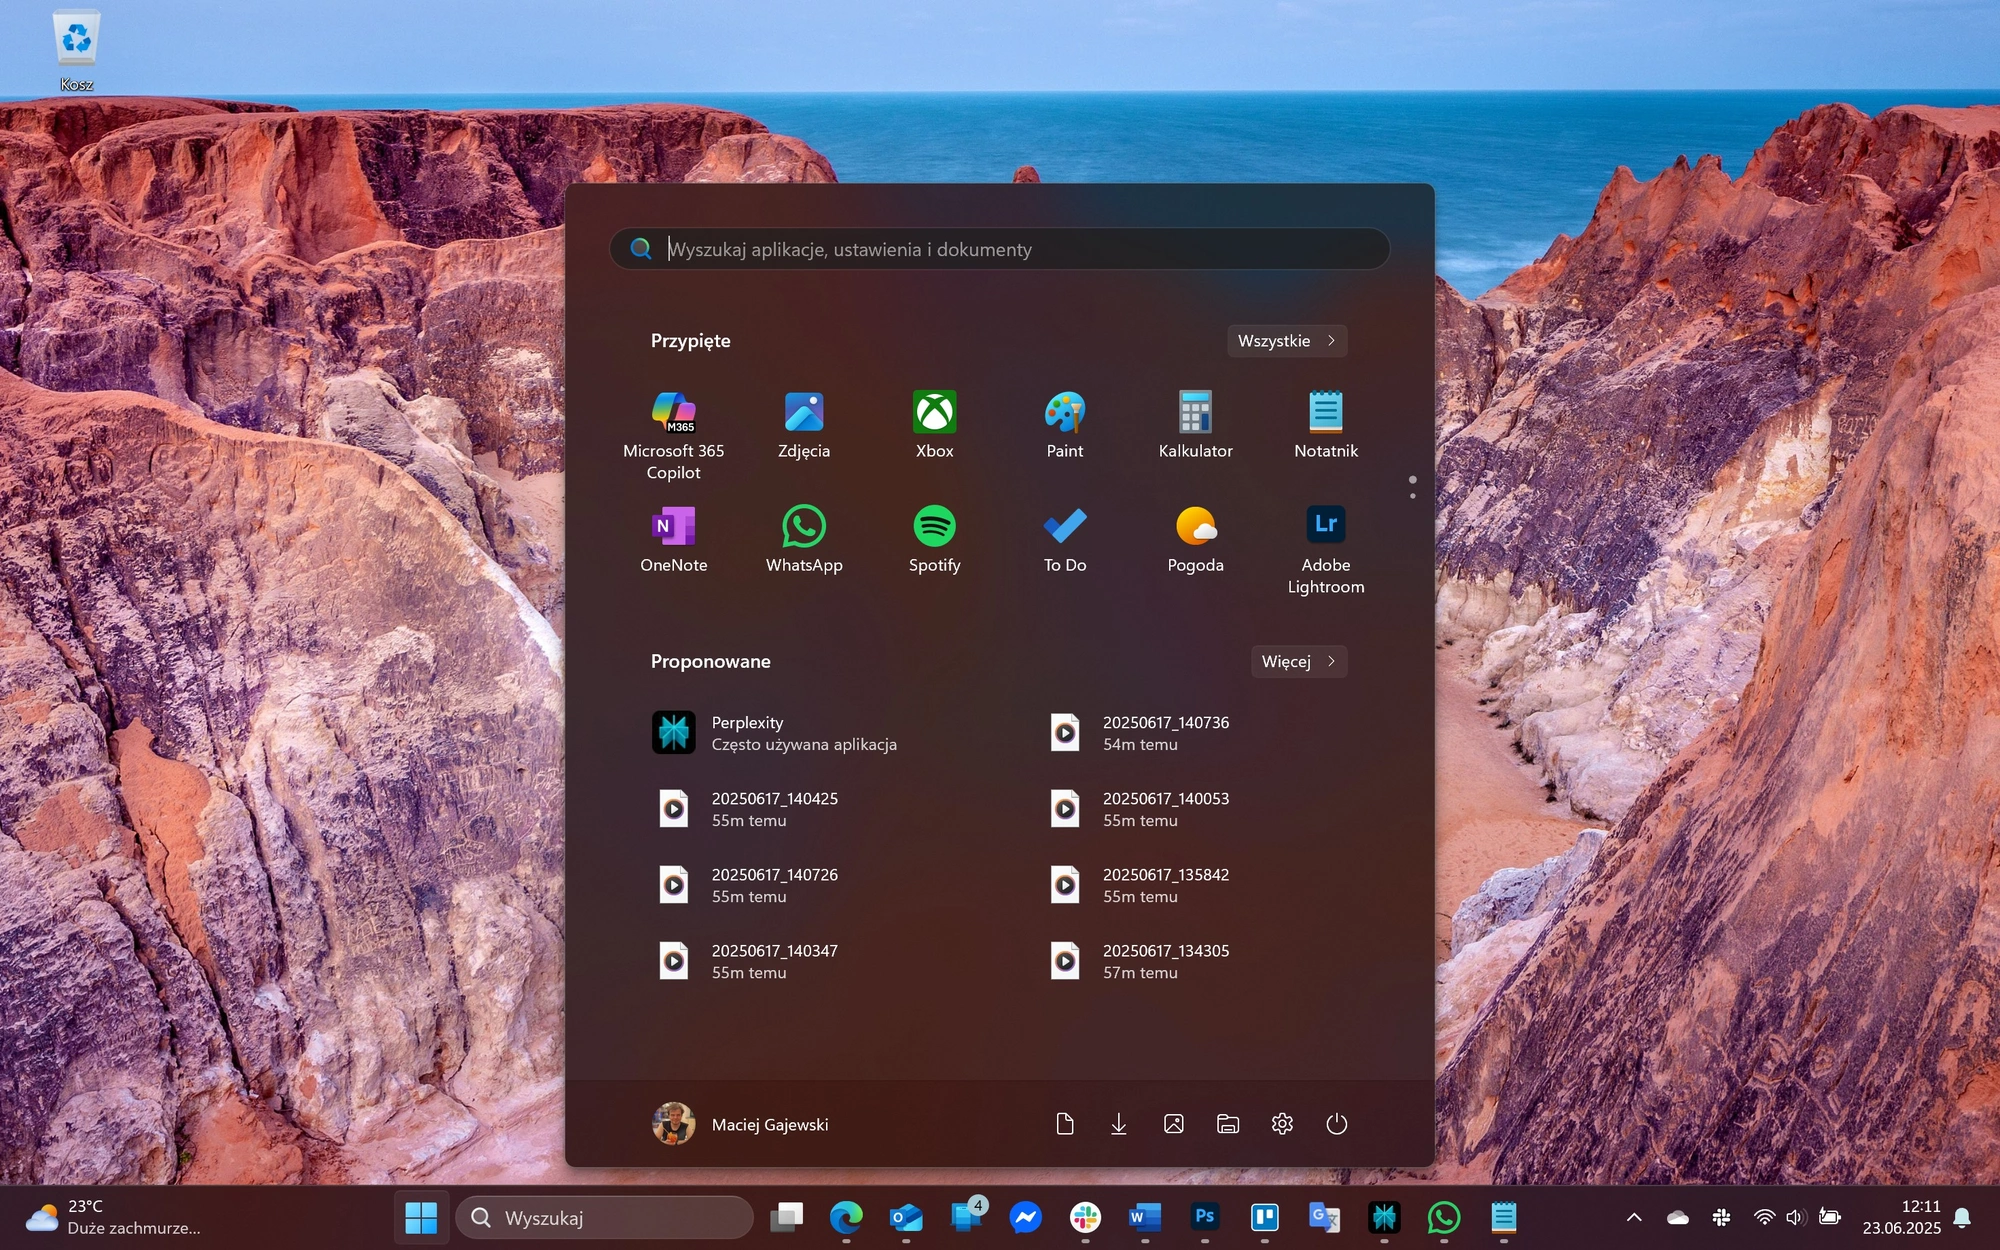2000x1250 pixels.
Task: Open Trello from the taskbar
Action: [1265, 1217]
